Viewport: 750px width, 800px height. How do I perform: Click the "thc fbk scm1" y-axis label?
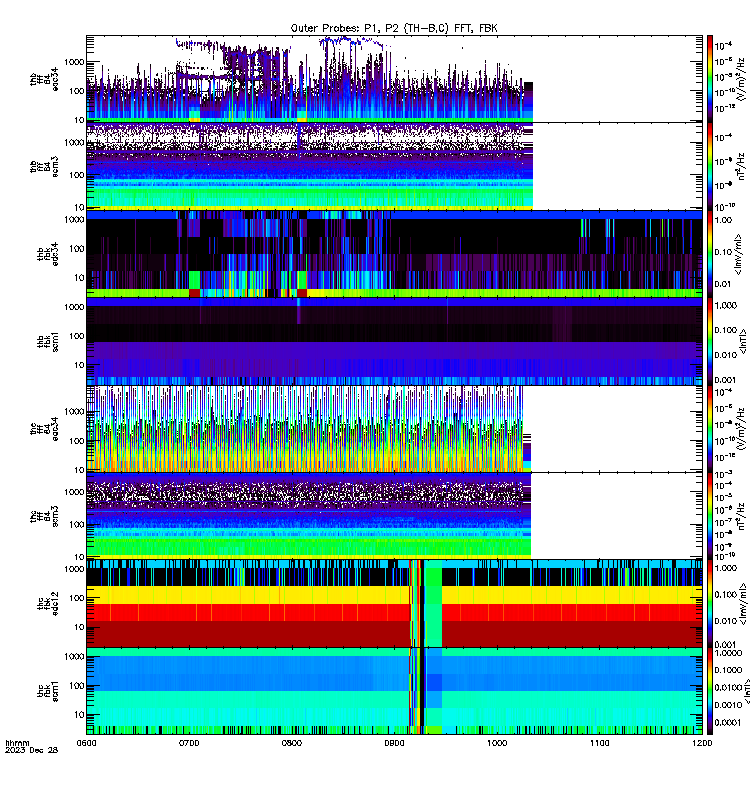tap(48, 691)
